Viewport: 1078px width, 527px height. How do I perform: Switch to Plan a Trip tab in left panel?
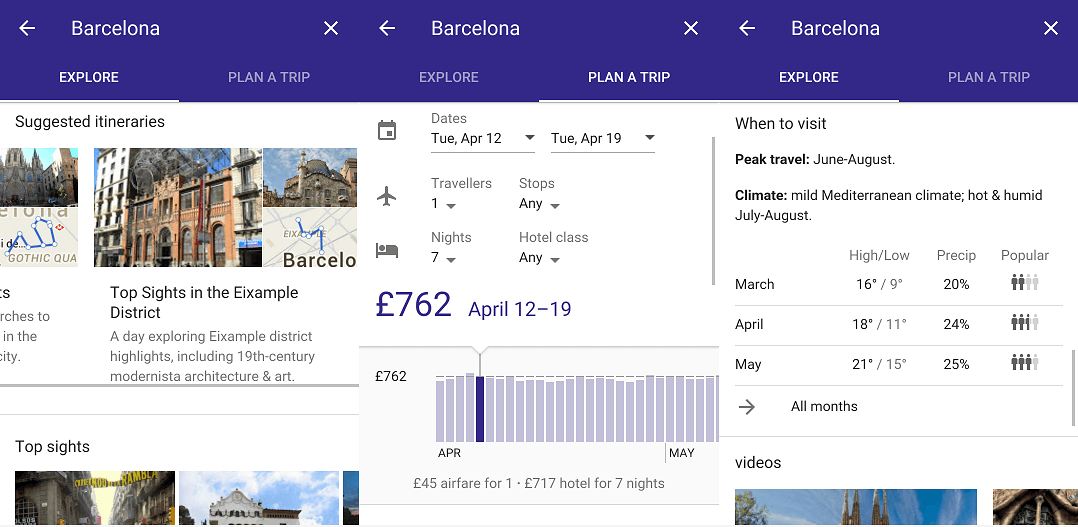point(269,77)
